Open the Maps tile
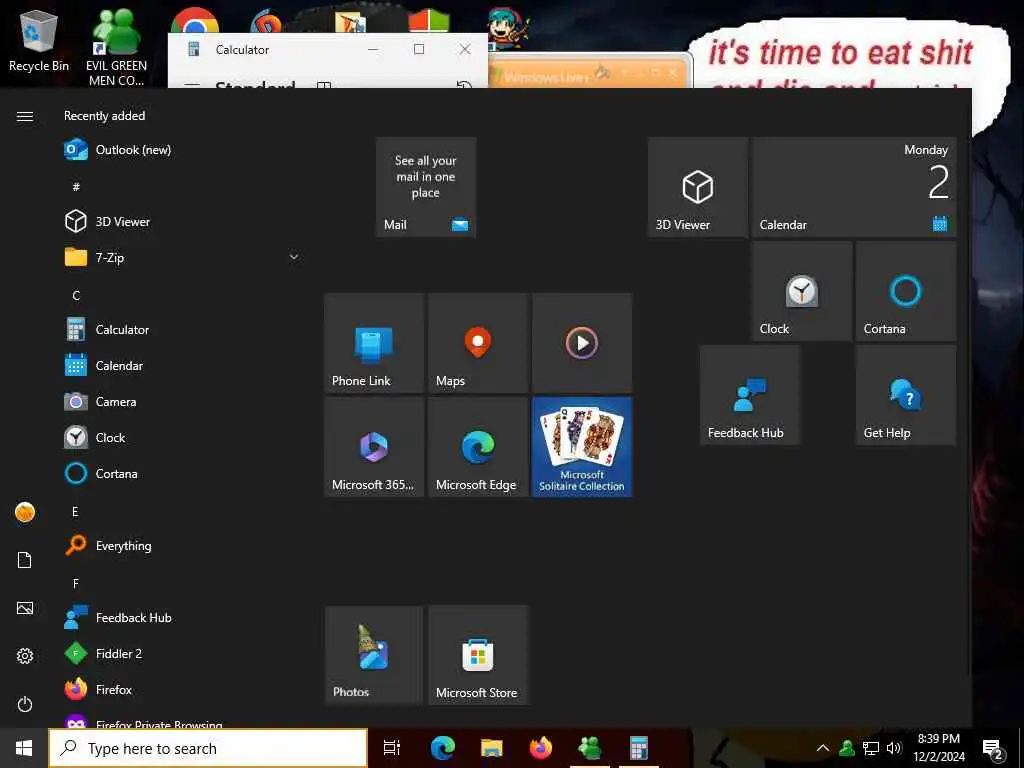 [478, 343]
